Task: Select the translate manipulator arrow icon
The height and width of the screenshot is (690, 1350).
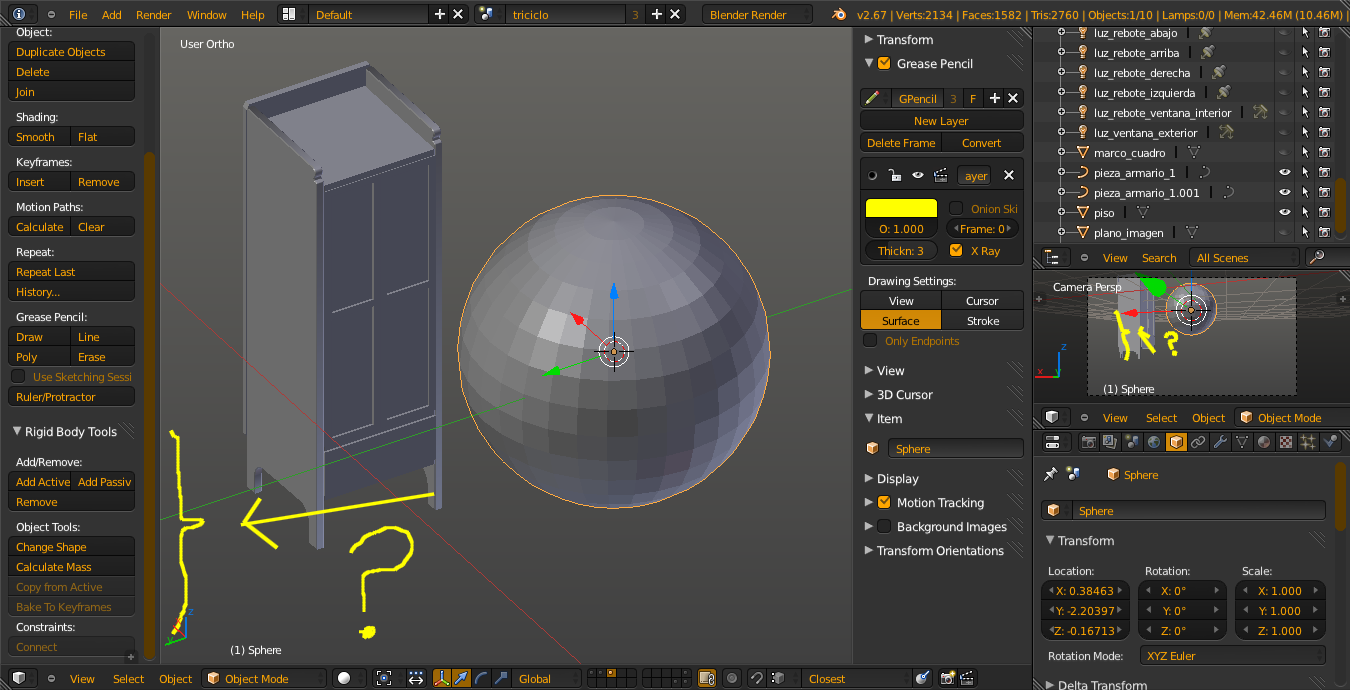Action: pyautogui.click(x=461, y=678)
